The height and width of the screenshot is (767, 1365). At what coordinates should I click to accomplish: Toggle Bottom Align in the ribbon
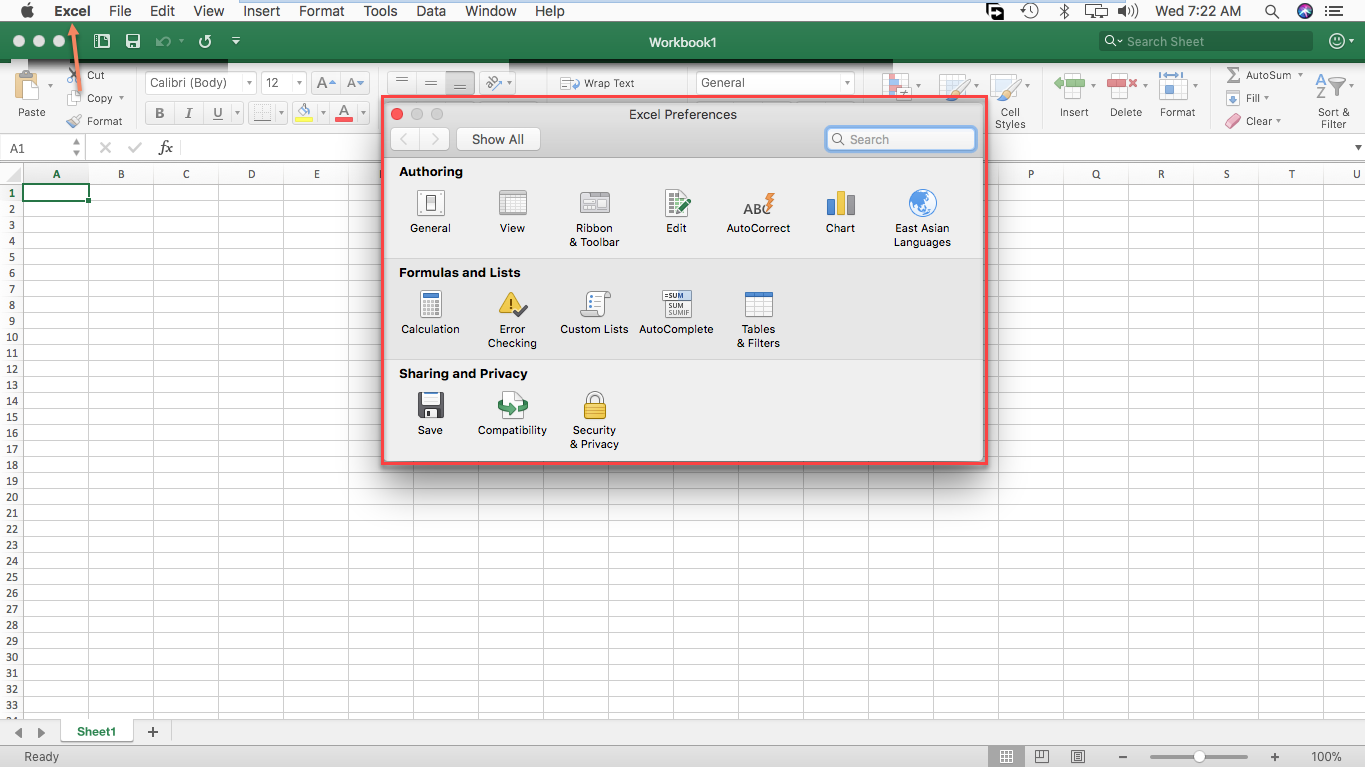pyautogui.click(x=460, y=83)
